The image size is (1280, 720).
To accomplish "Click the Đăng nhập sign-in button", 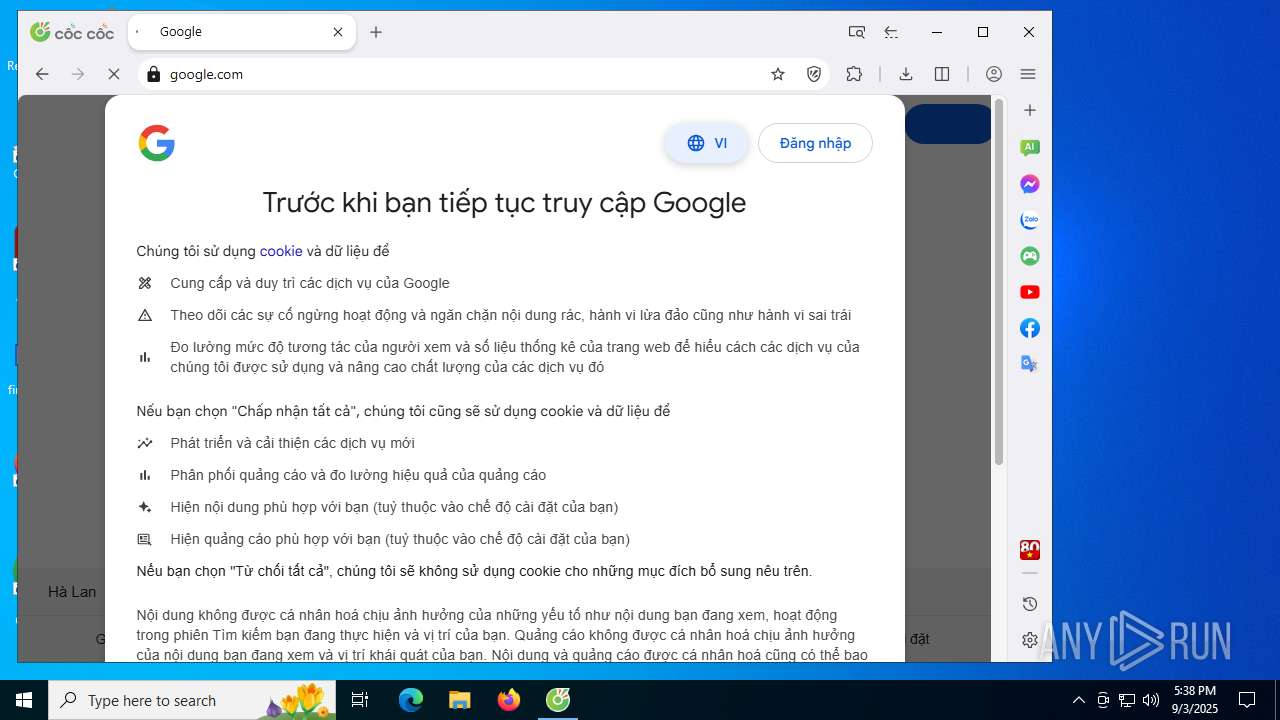I will (815, 143).
